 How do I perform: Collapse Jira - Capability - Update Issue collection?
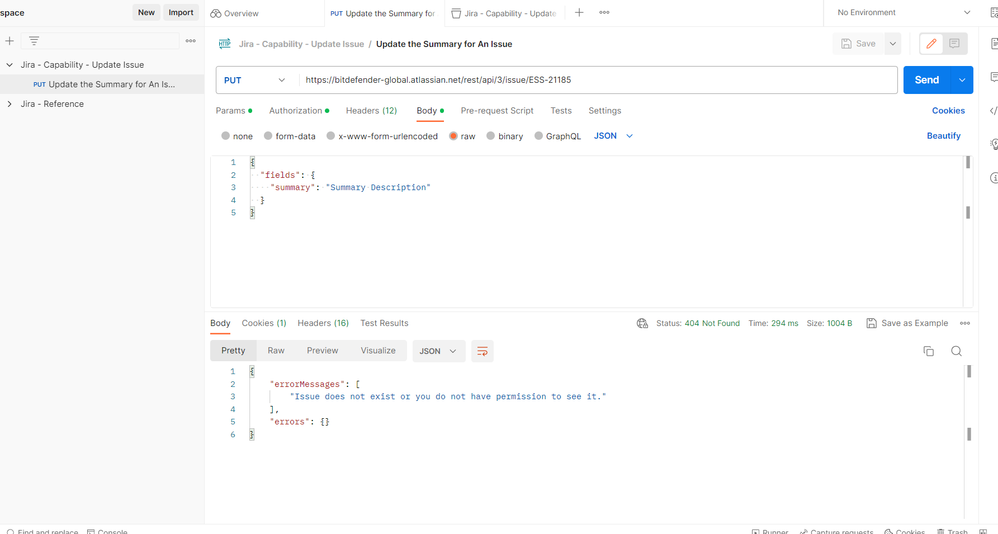coord(10,65)
